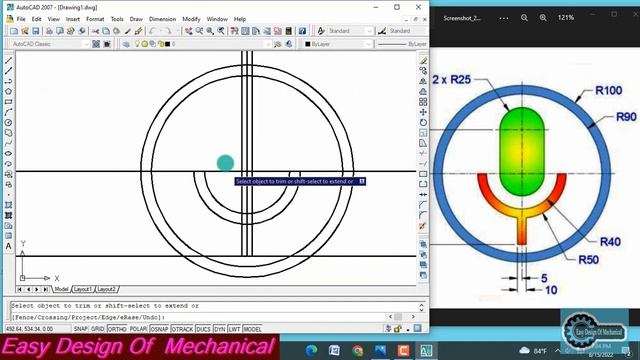Click the Chamfer modify tool
Image resolution: width=640 pixels, height=360 pixels.
423,205
